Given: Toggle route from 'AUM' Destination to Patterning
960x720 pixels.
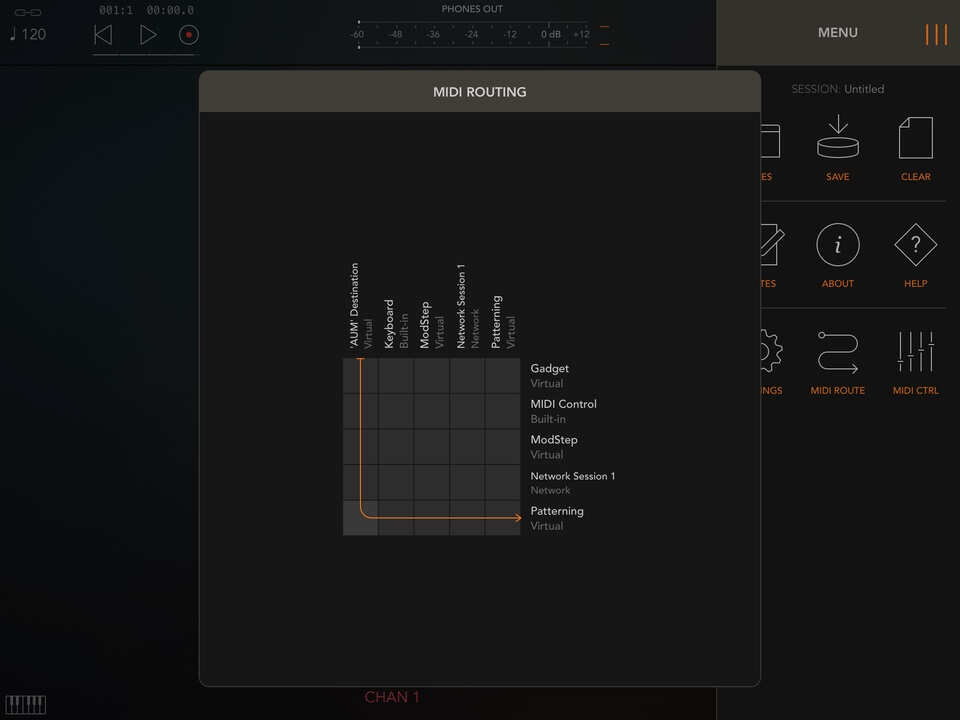Looking at the screenshot, I should point(361,518).
